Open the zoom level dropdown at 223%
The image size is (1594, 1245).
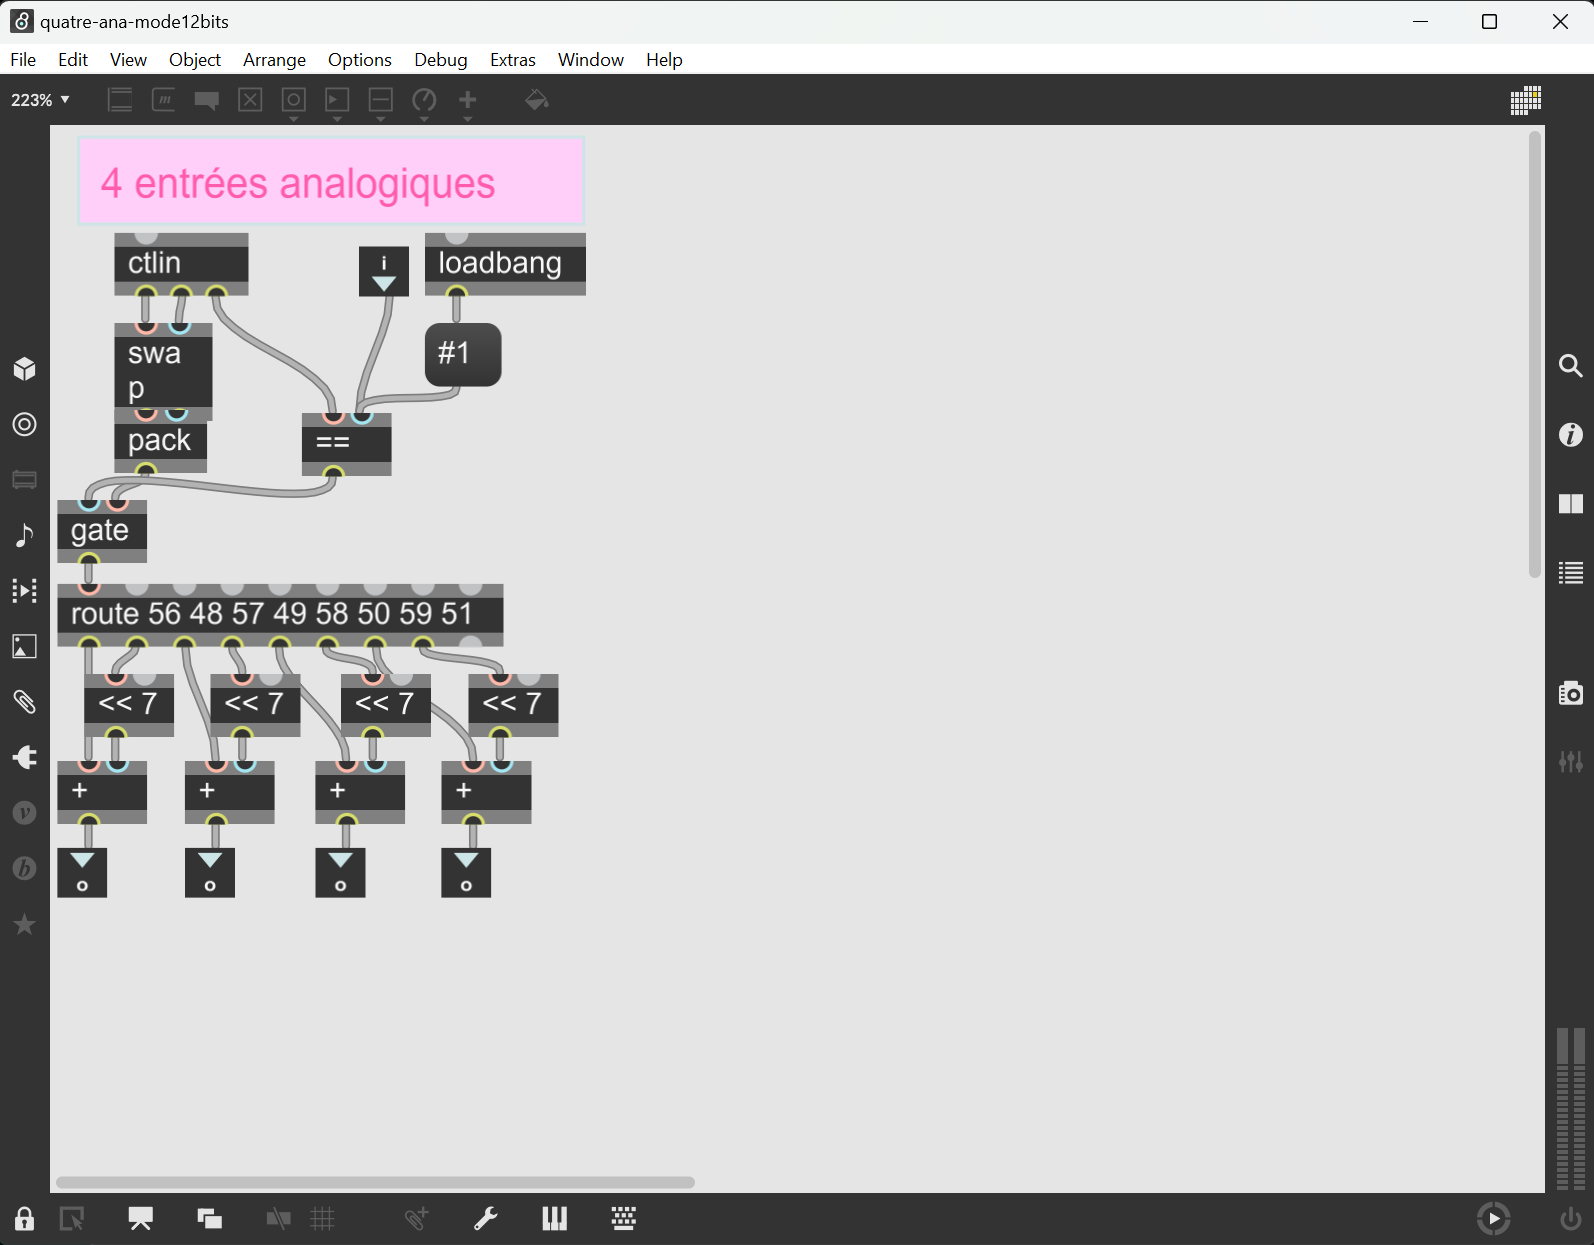pyautogui.click(x=40, y=100)
